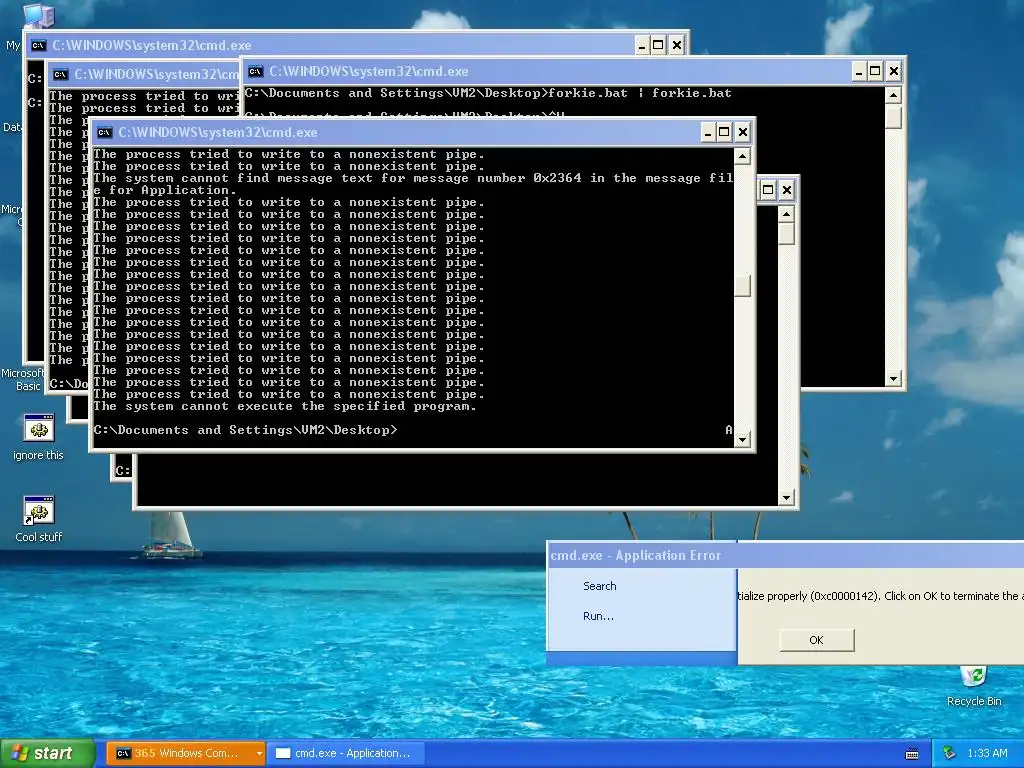Click the cmd icon of the forkie.bat window title bar

tap(256, 71)
